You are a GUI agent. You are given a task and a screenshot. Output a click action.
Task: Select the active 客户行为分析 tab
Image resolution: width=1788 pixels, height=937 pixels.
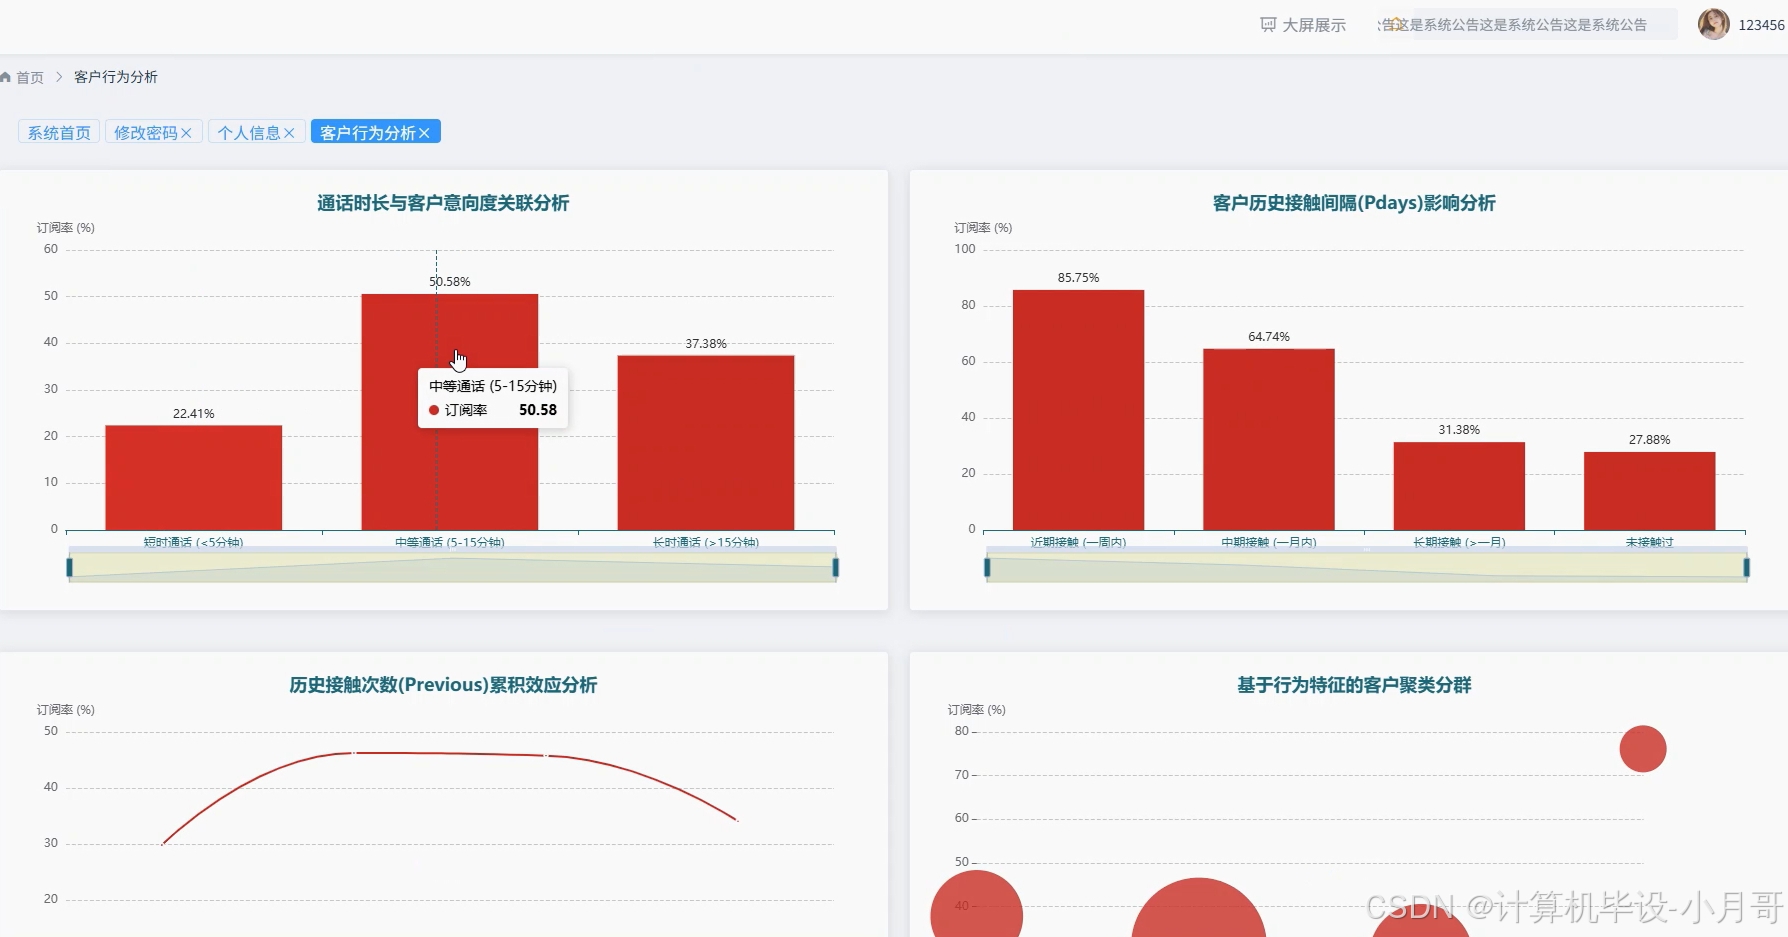(367, 133)
